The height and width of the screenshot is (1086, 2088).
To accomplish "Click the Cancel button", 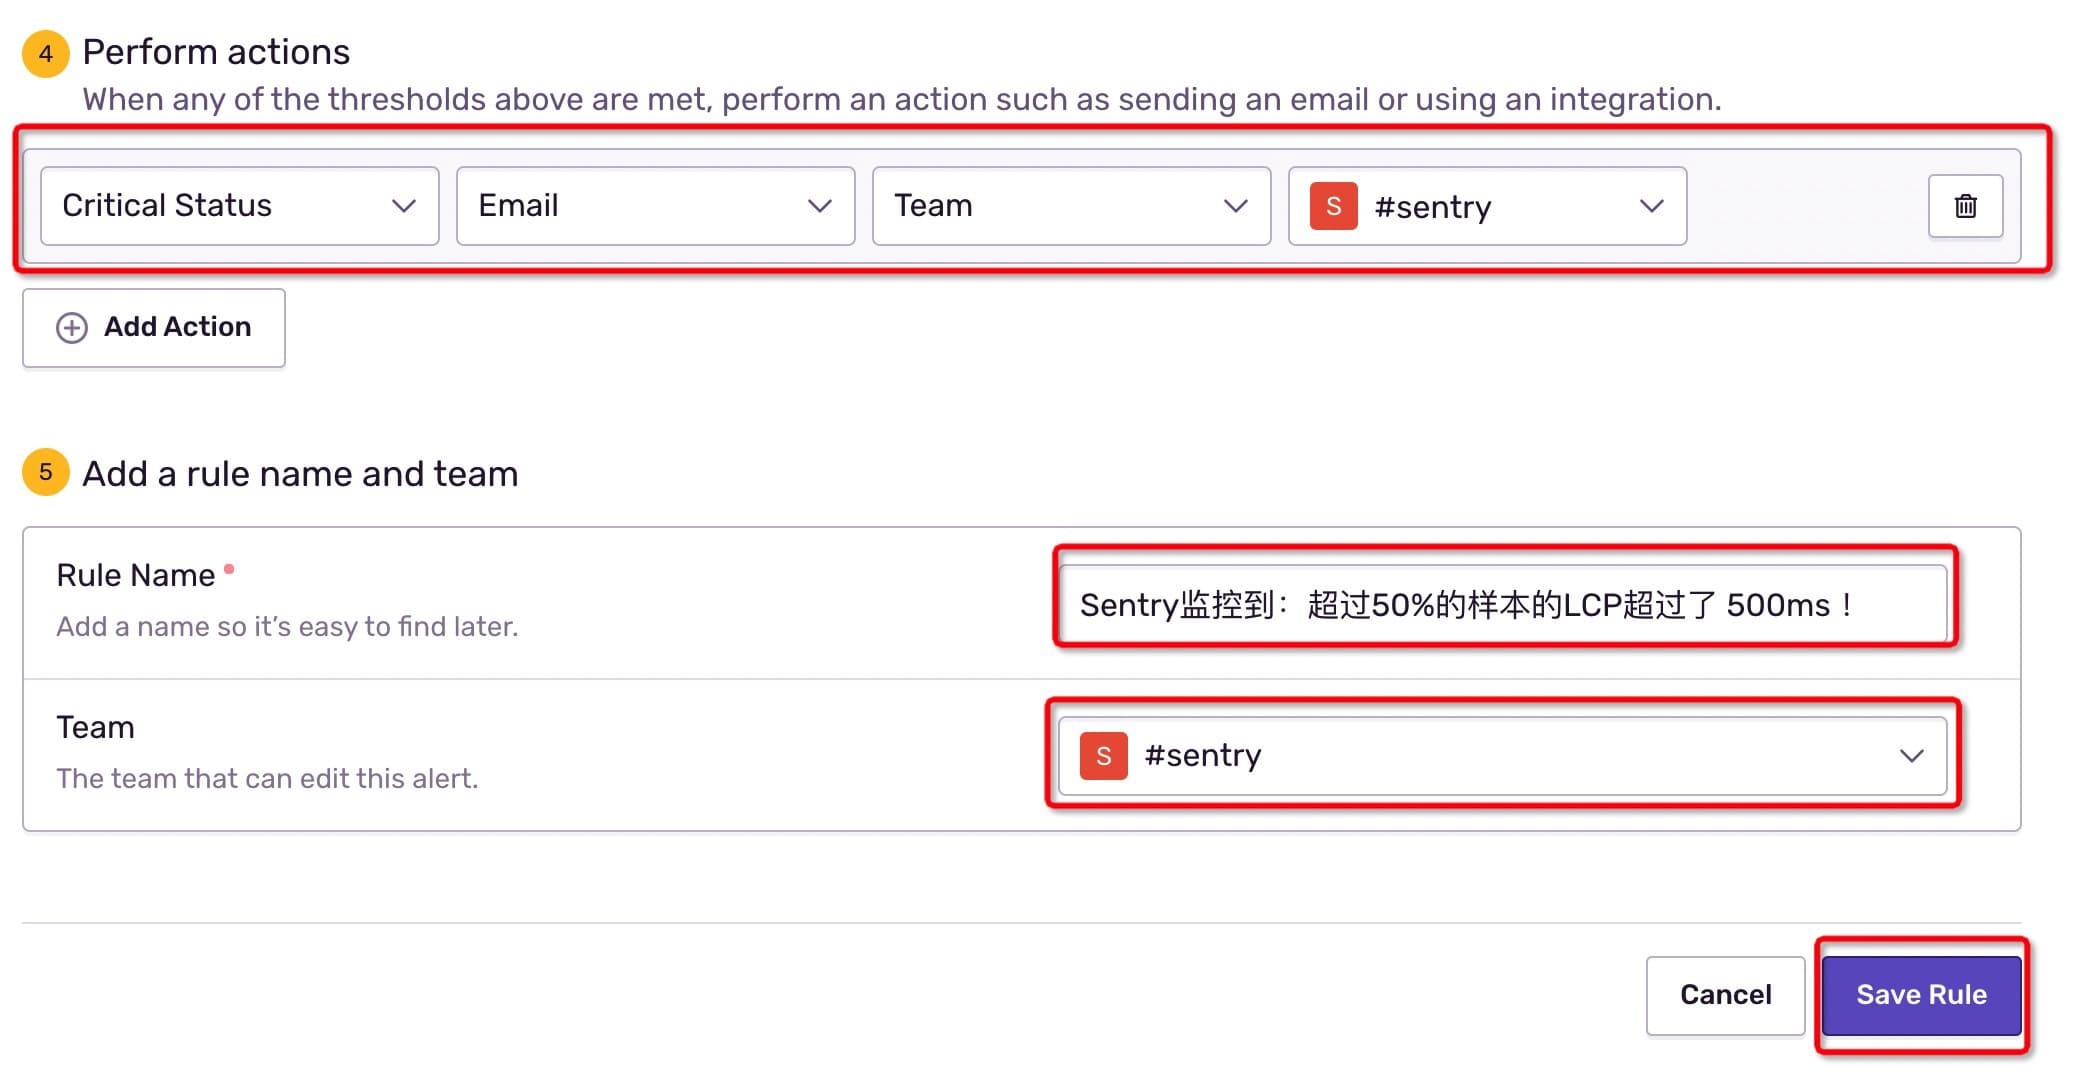I will click(1725, 995).
